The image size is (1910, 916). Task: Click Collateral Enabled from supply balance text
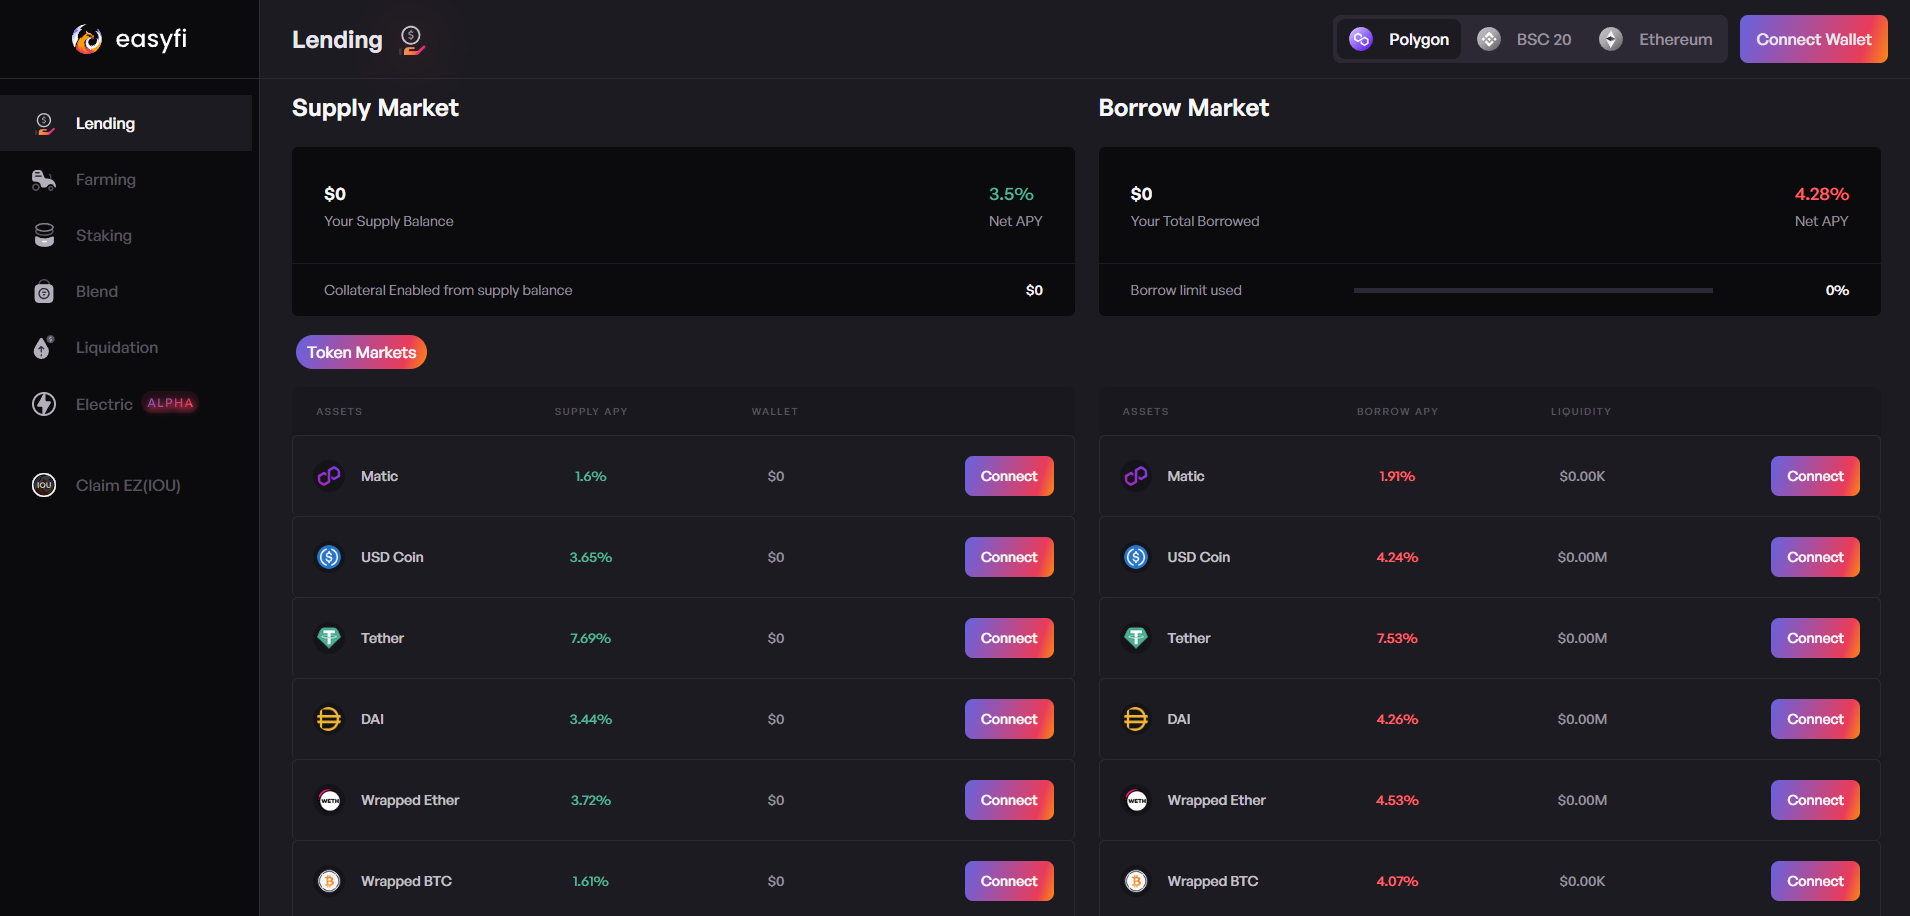(448, 290)
